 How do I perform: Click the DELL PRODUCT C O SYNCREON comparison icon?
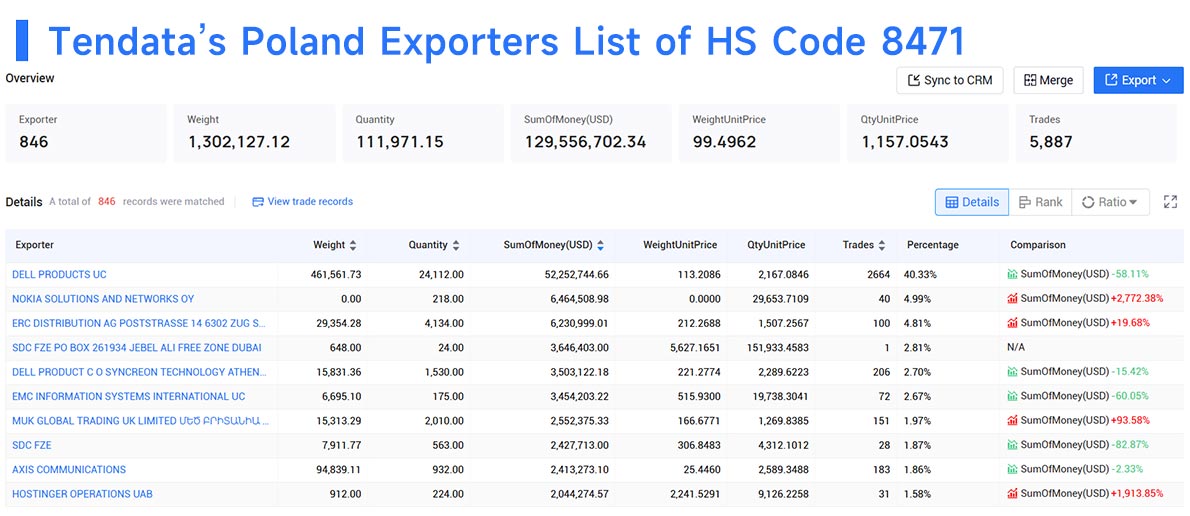pos(1012,372)
